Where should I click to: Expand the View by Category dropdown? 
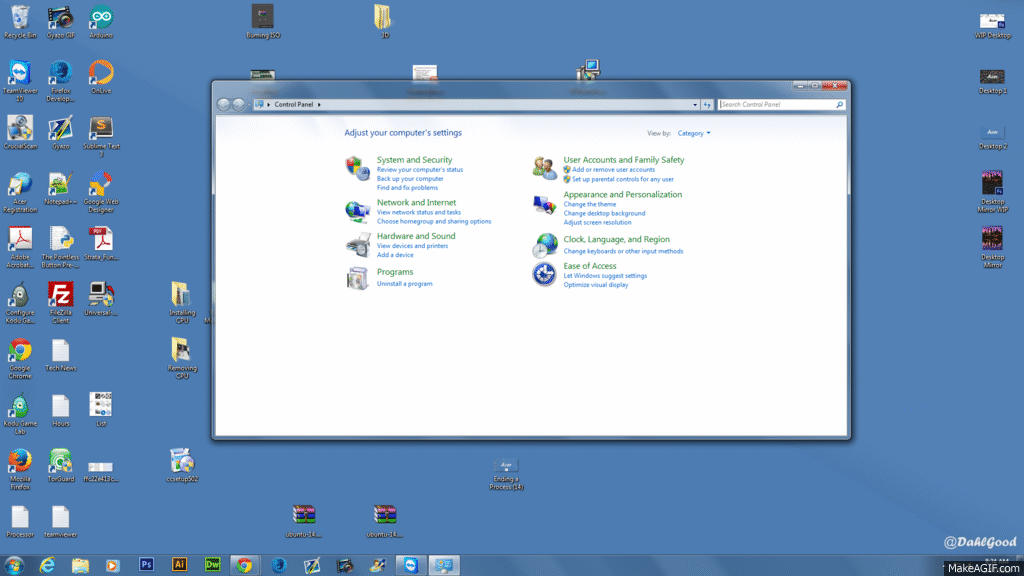click(694, 133)
